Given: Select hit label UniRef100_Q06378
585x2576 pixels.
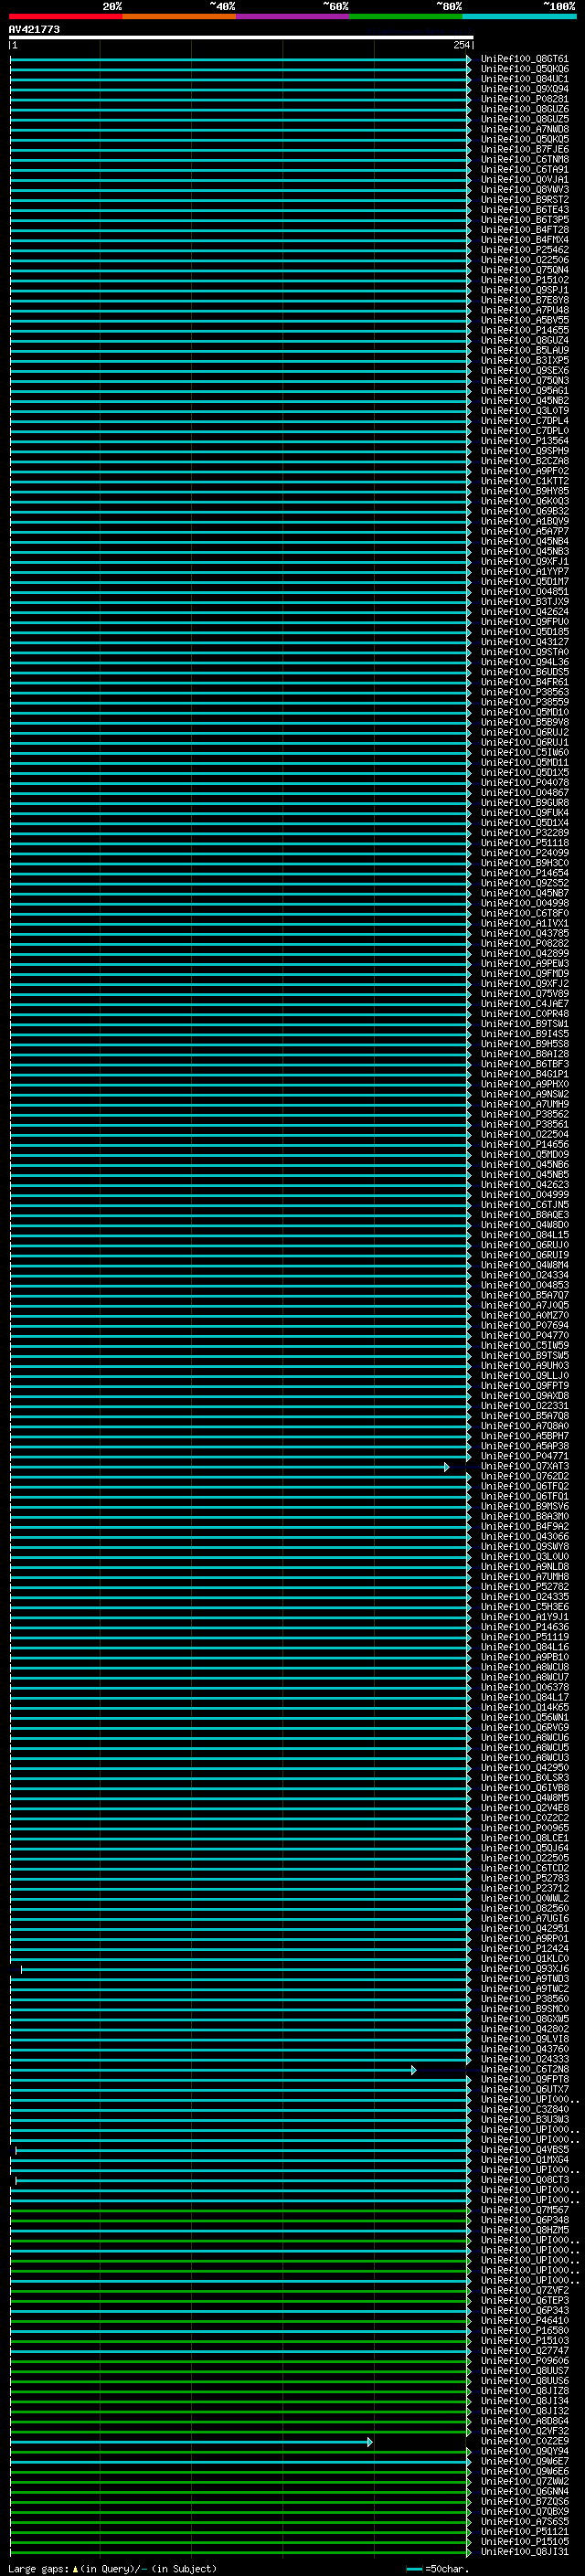Looking at the screenshot, I should click(524, 1687).
